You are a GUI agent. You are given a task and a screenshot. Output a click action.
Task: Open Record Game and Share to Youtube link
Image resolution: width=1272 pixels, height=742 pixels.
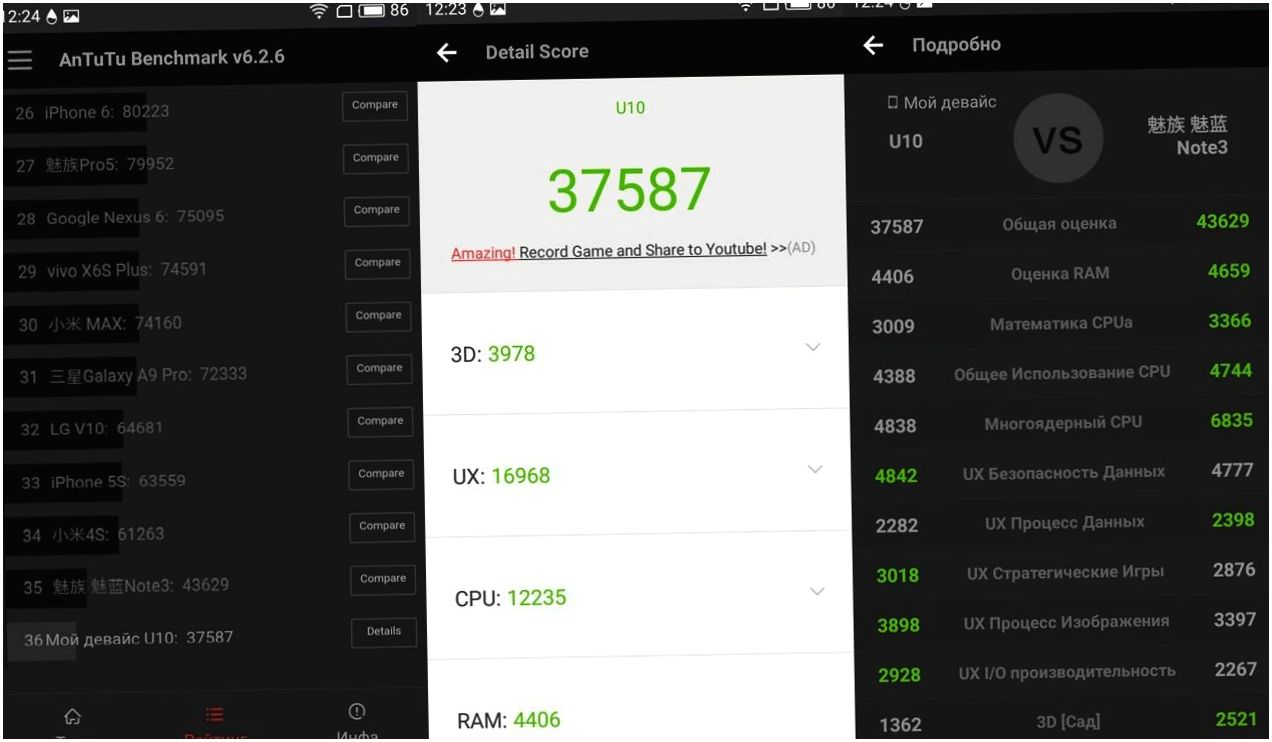click(x=643, y=251)
